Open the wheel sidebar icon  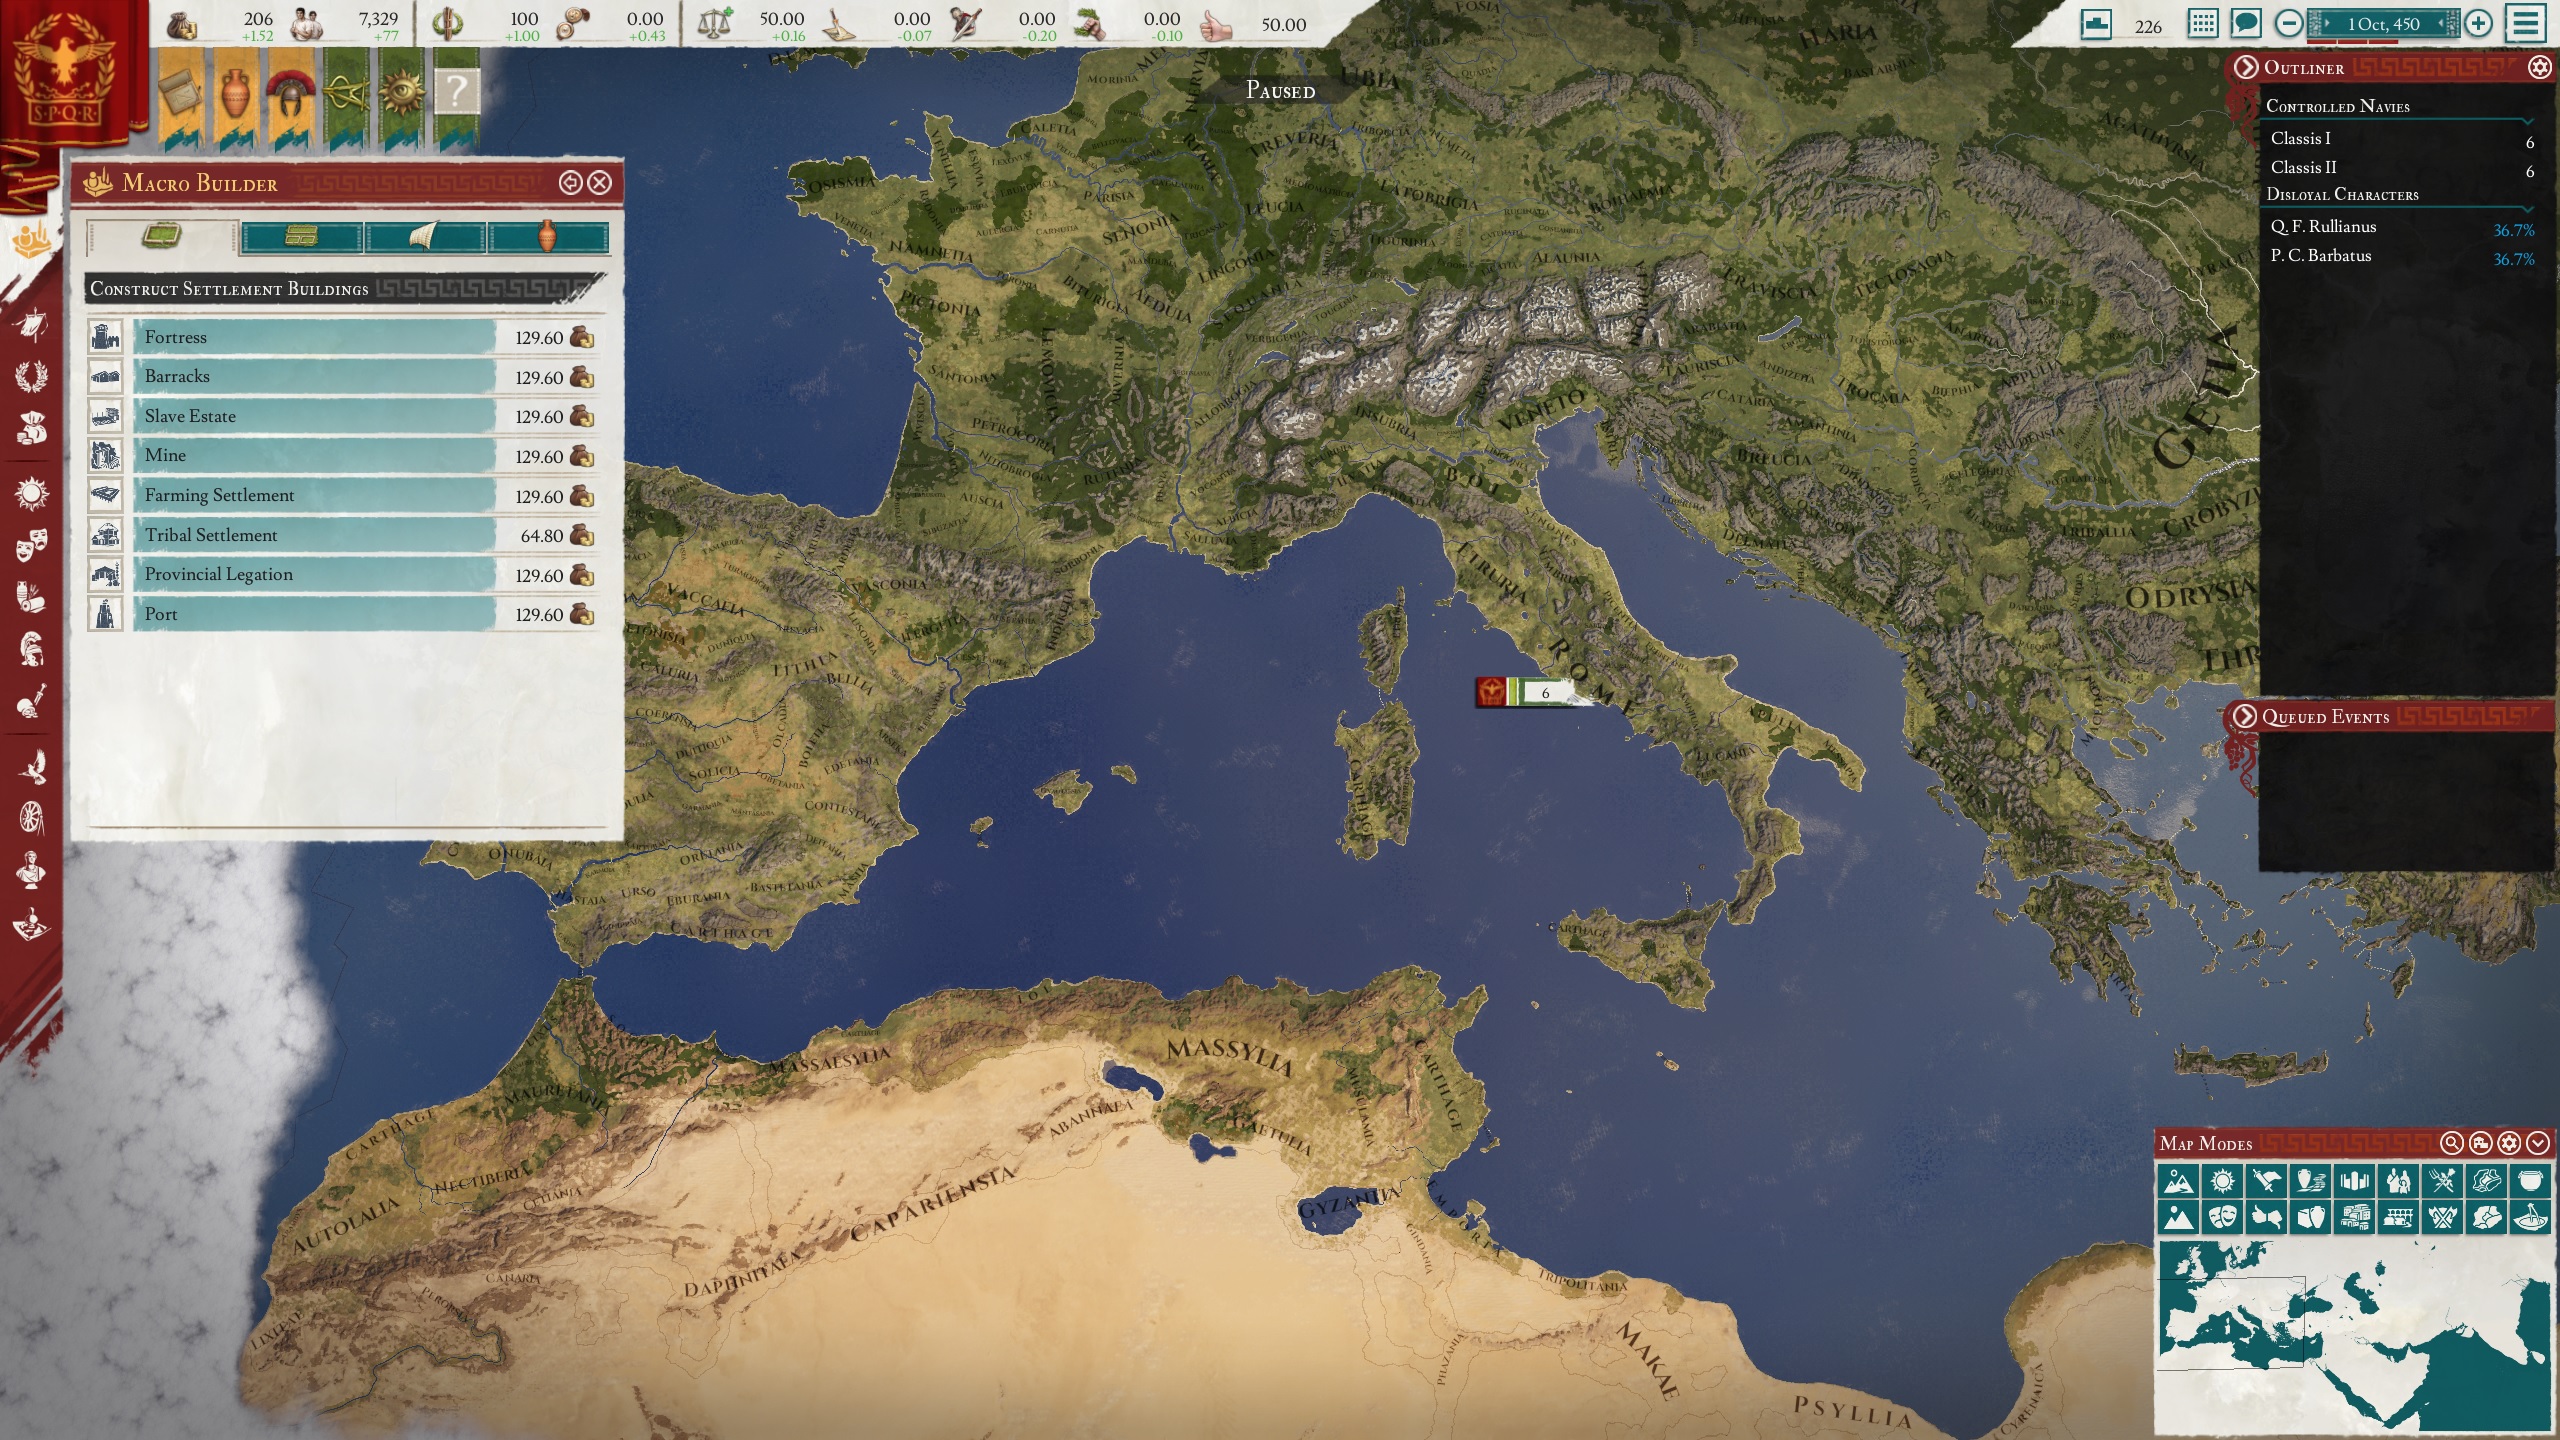tap(32, 818)
